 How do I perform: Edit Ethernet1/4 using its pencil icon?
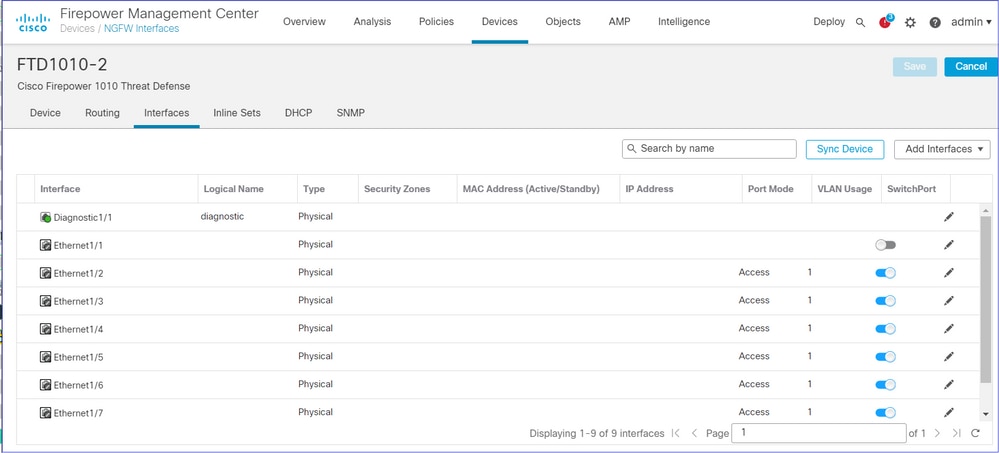(x=949, y=329)
